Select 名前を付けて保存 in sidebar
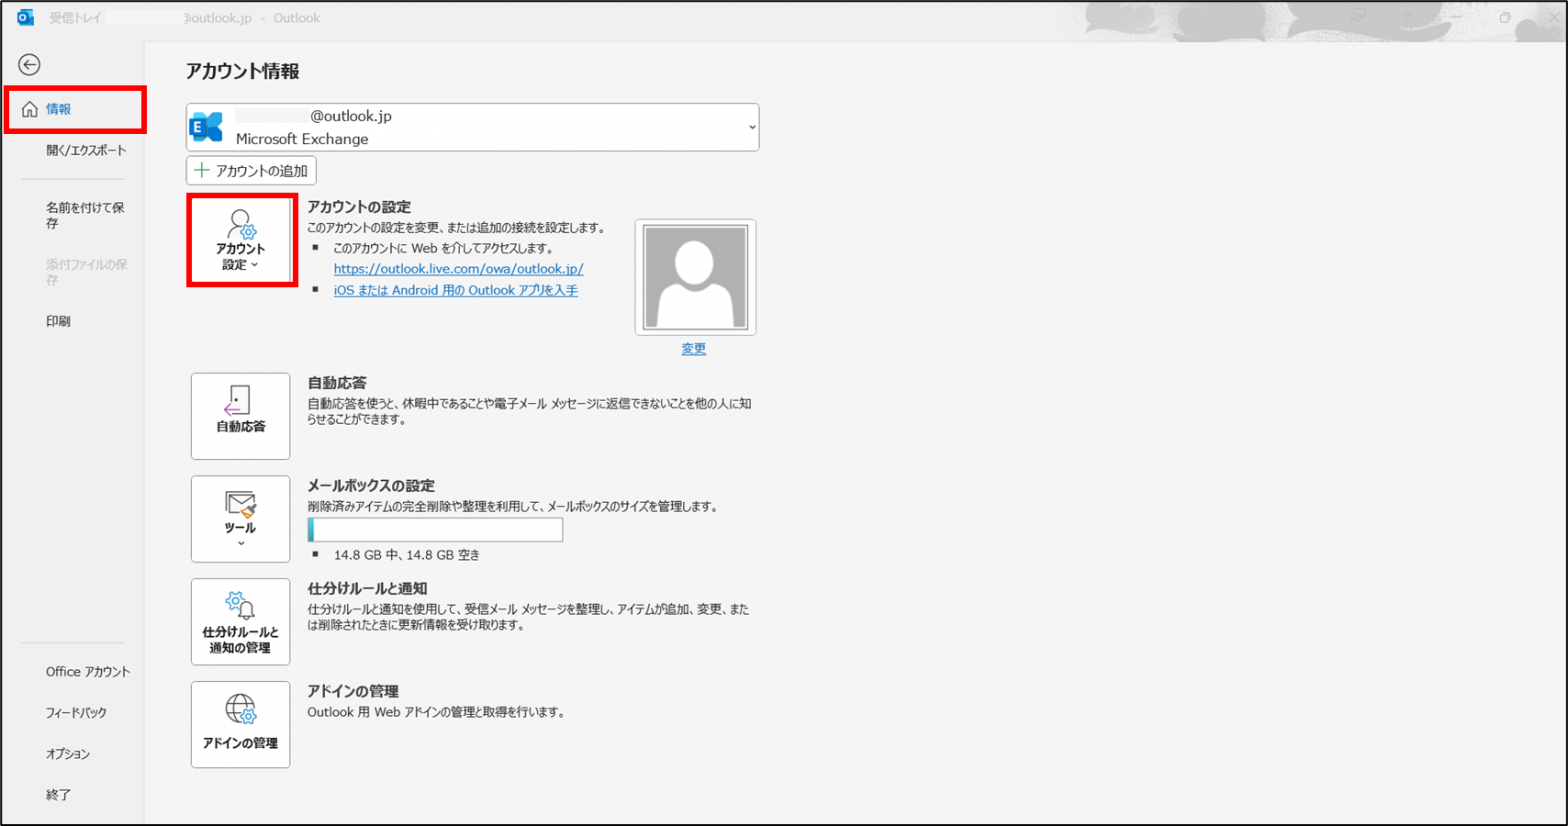 click(x=85, y=215)
